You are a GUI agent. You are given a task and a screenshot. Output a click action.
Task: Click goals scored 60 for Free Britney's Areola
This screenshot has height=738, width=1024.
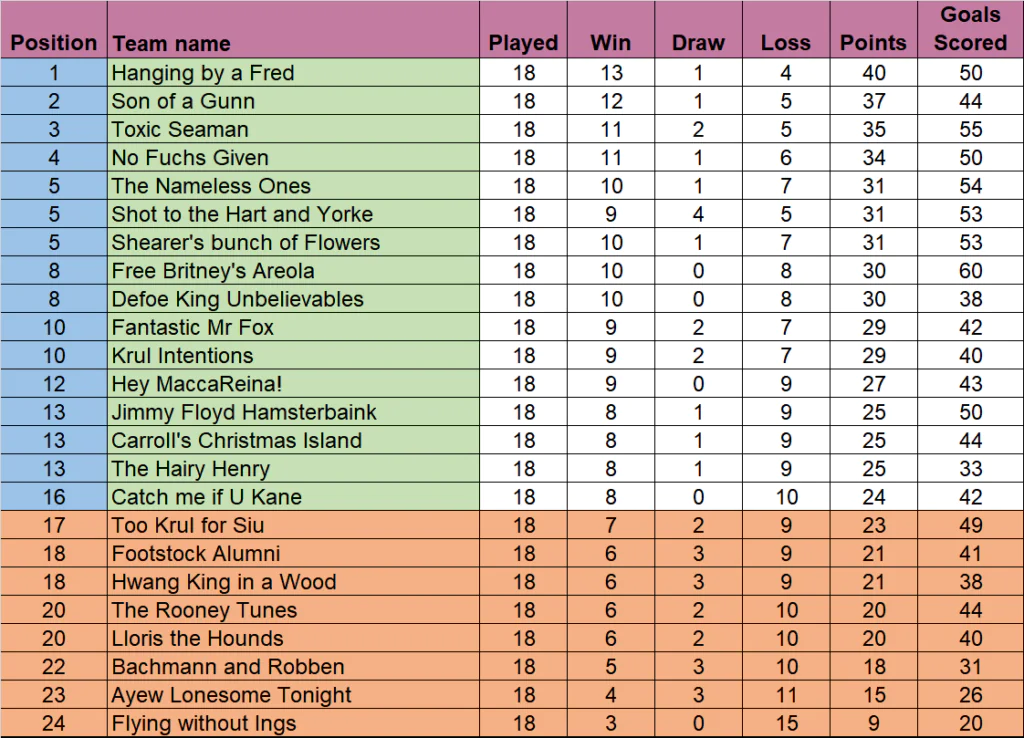pyautogui.click(x=970, y=270)
